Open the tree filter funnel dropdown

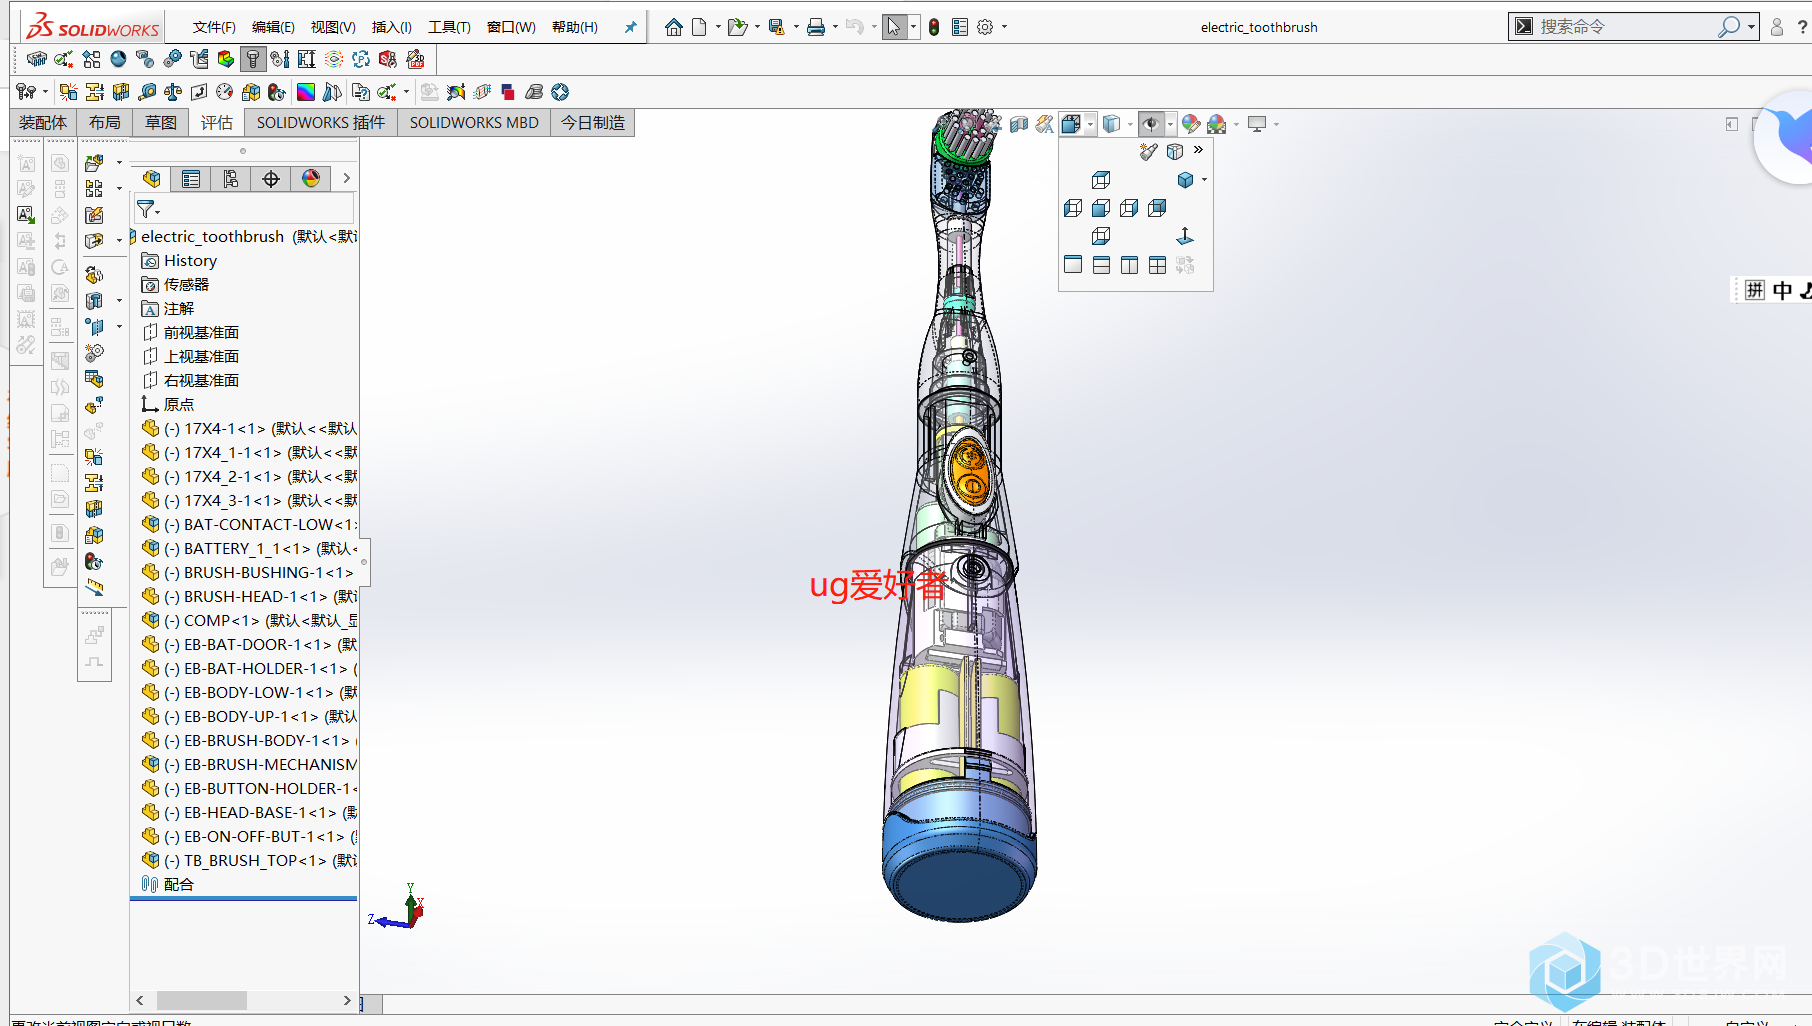pos(148,209)
